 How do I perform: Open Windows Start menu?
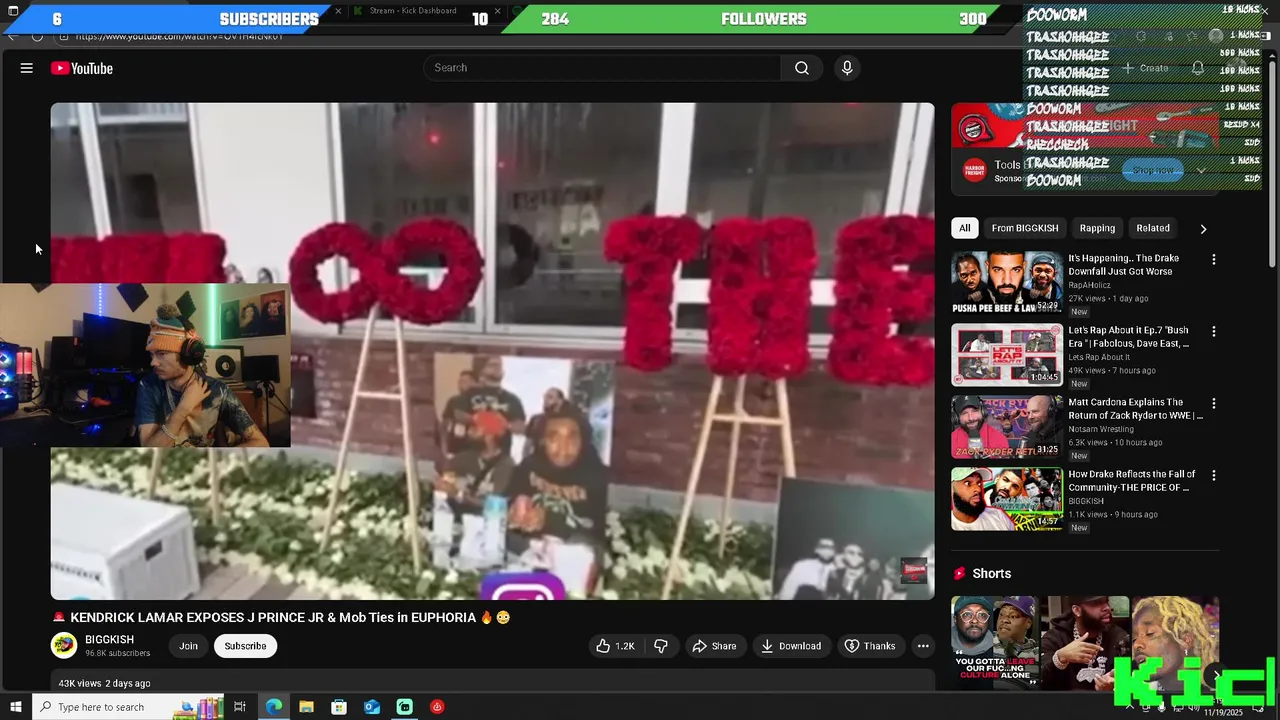click(x=15, y=707)
